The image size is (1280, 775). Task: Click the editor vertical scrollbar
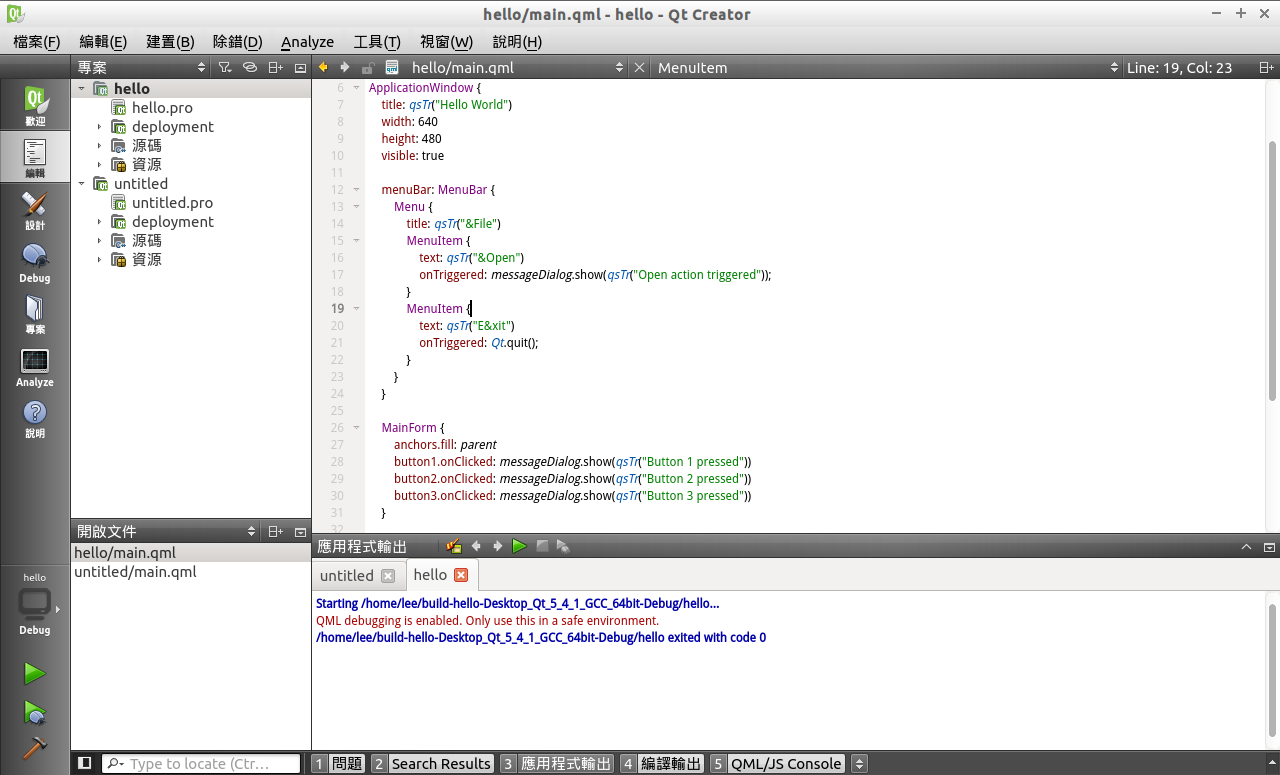pos(1272,270)
